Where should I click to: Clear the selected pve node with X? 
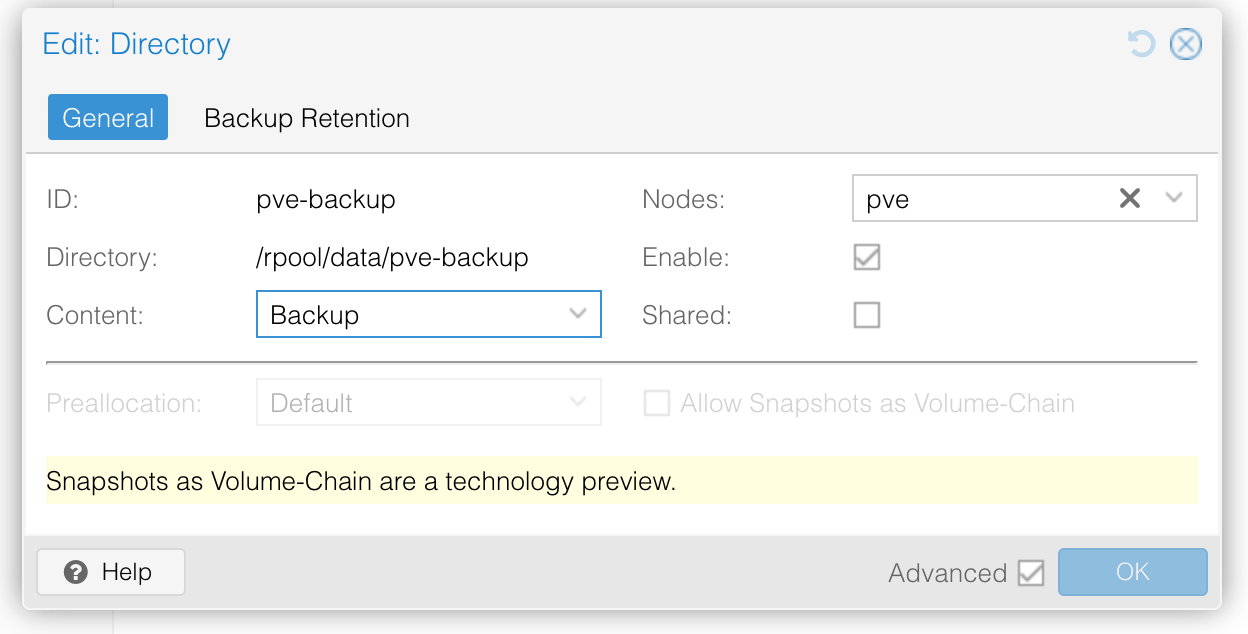coord(1130,199)
